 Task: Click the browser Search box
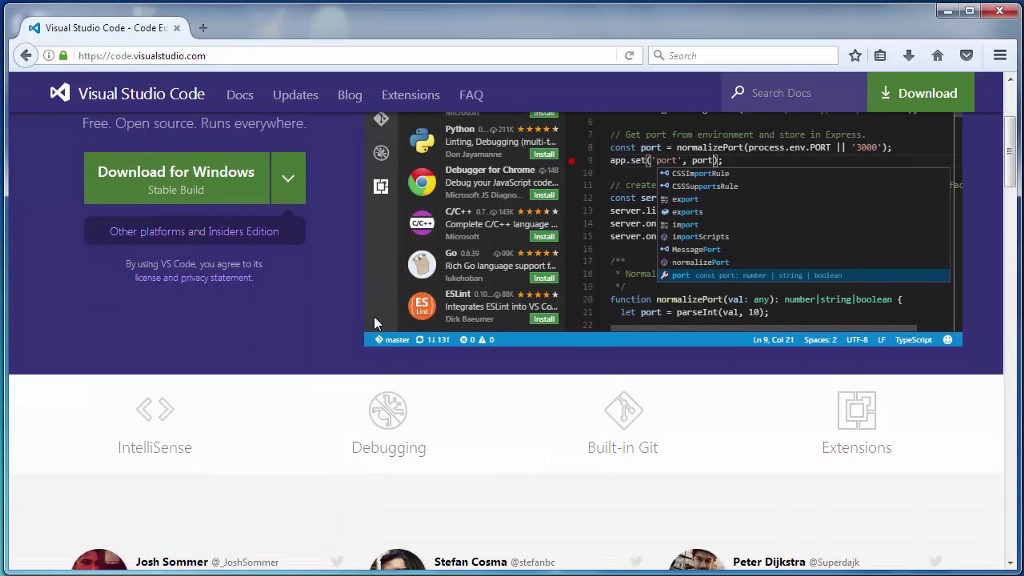743,56
